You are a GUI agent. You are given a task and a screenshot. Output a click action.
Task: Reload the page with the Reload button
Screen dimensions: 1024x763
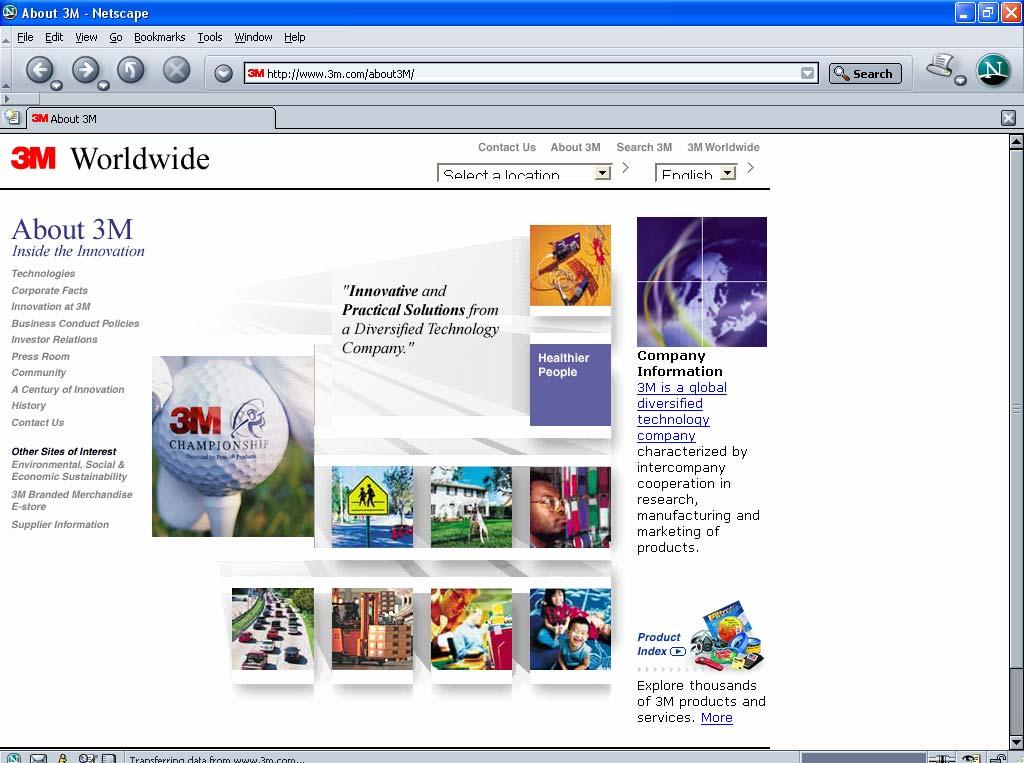click(x=131, y=69)
